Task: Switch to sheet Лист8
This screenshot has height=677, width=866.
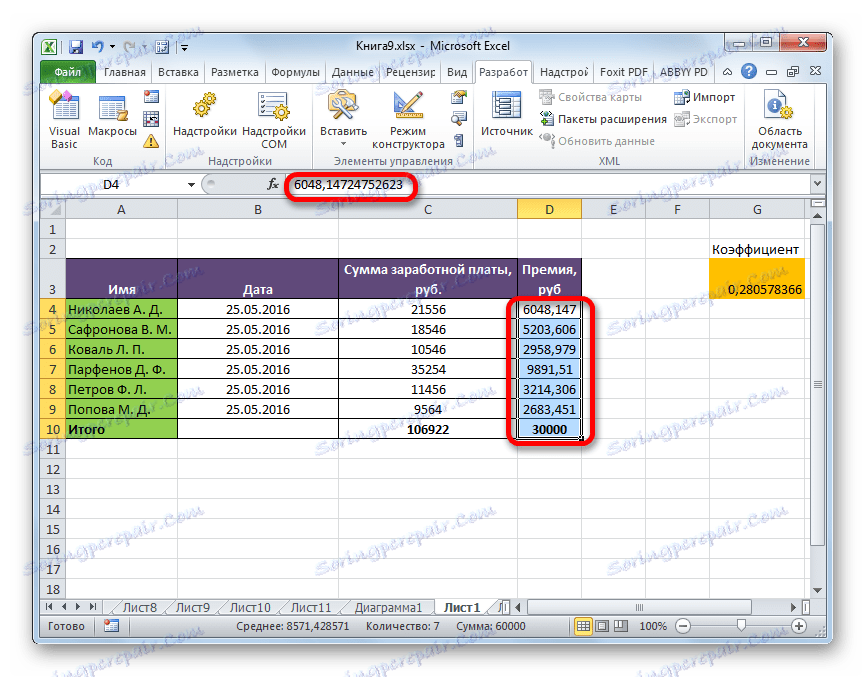Action: pos(140,607)
